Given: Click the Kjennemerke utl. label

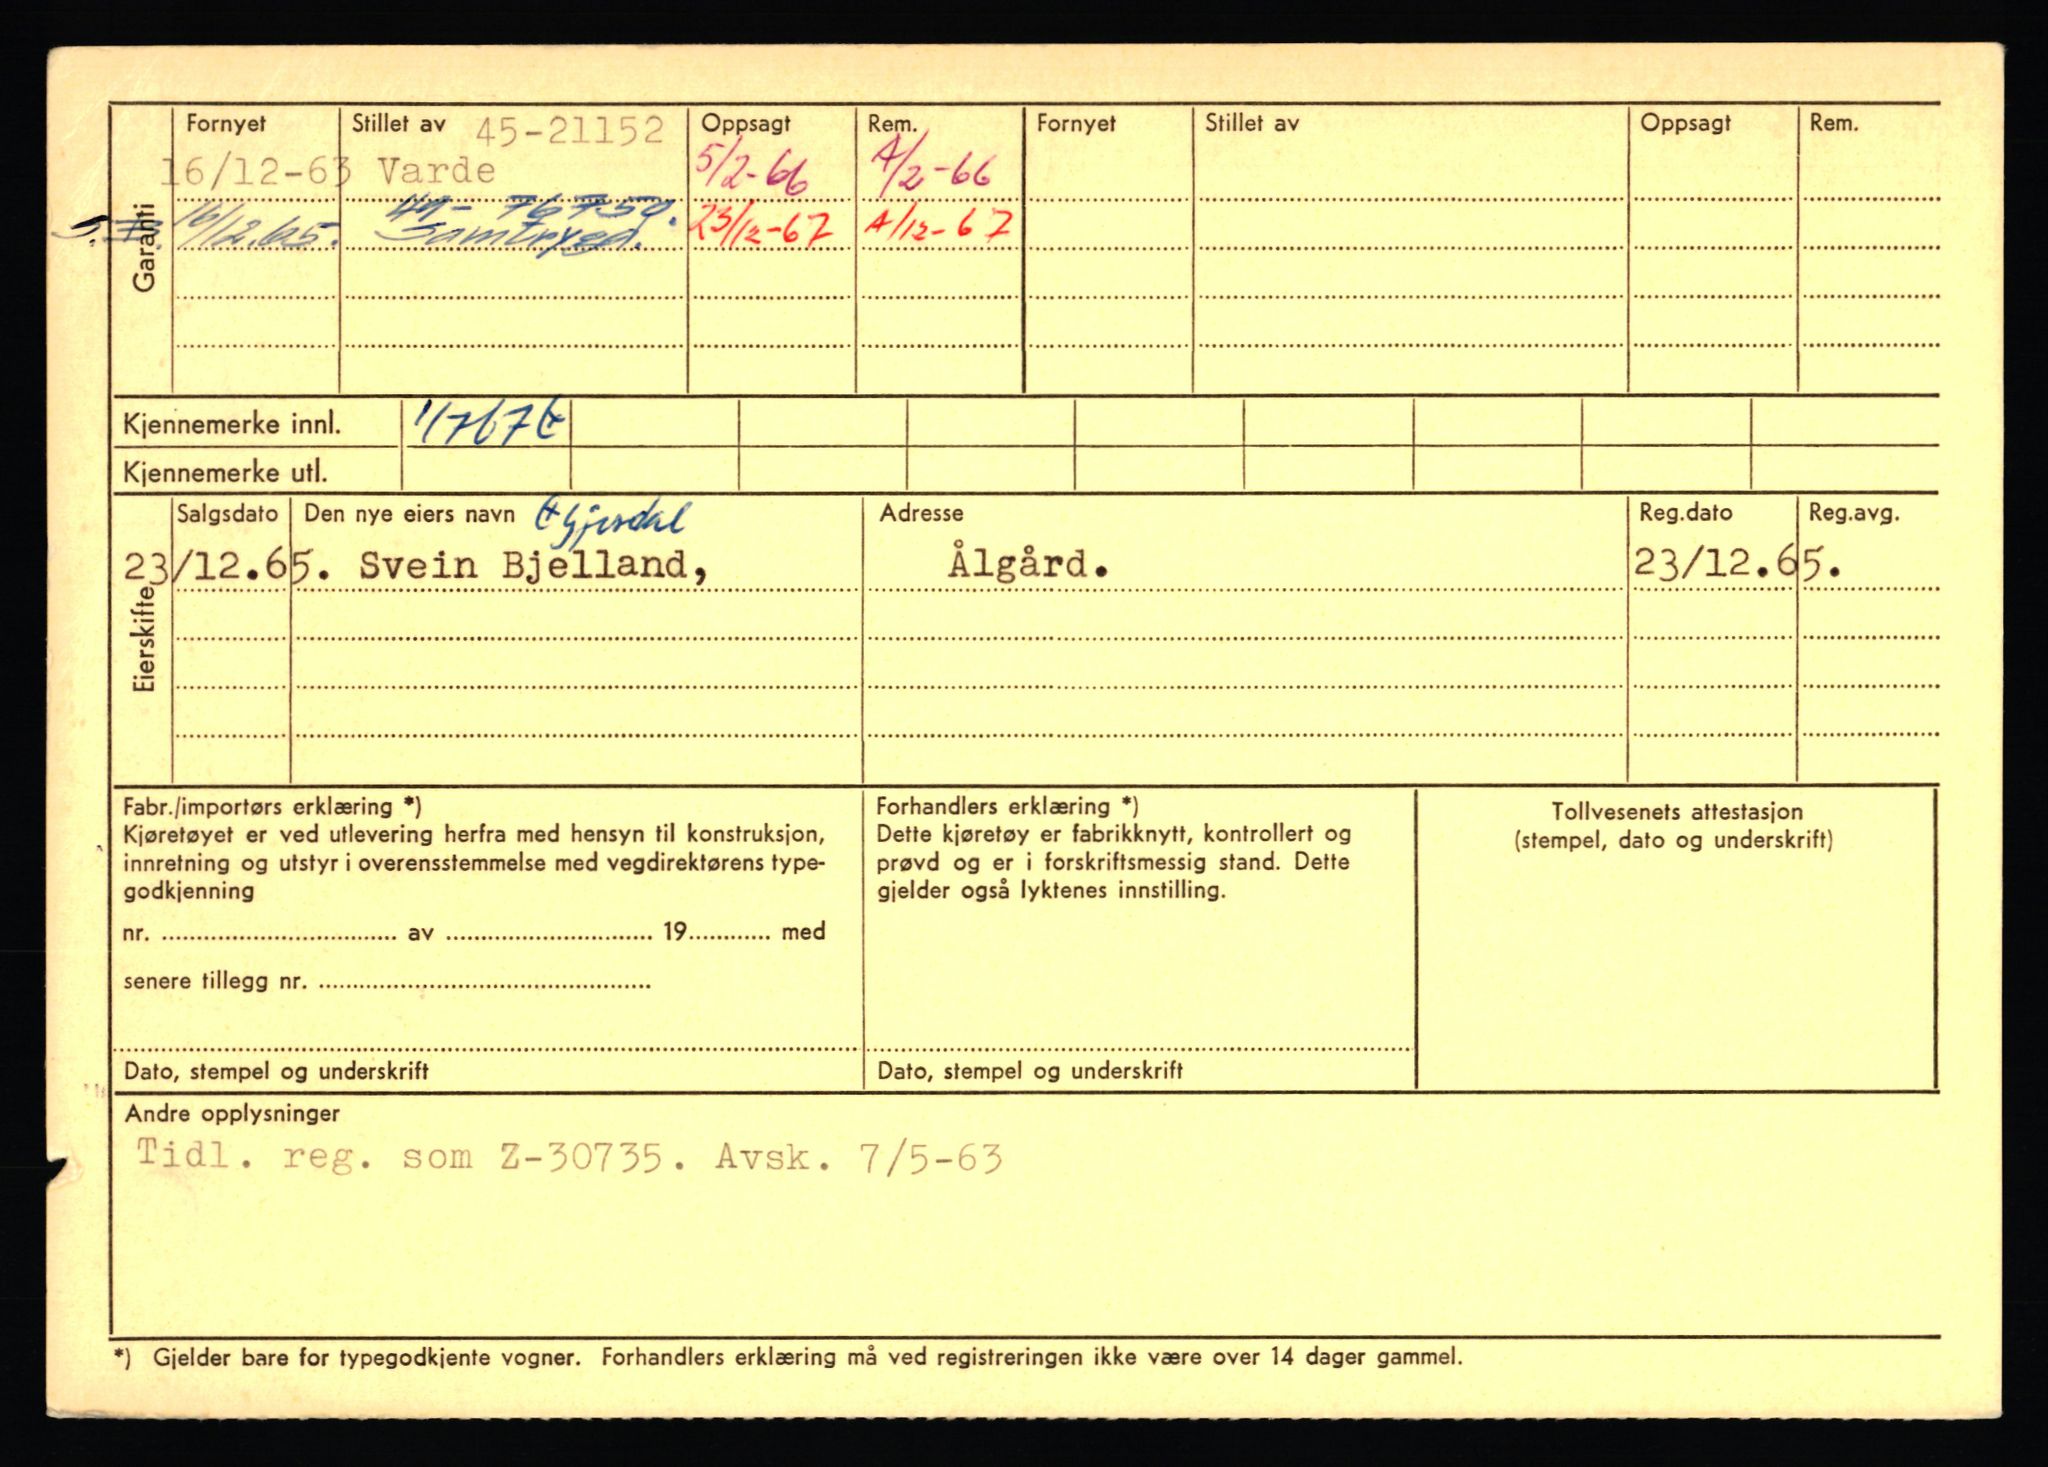Looking at the screenshot, I should (x=225, y=472).
